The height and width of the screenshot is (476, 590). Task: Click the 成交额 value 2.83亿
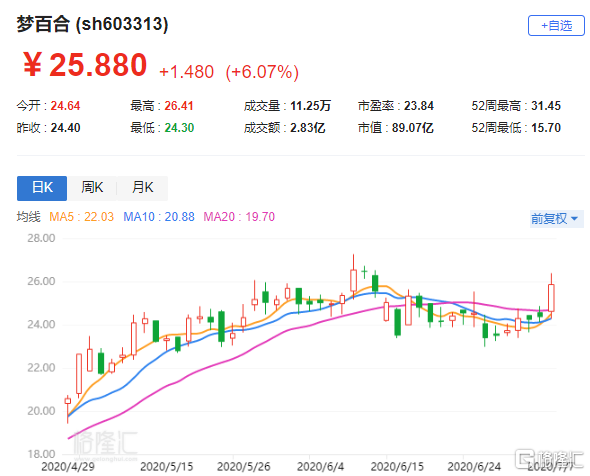[x=307, y=128]
